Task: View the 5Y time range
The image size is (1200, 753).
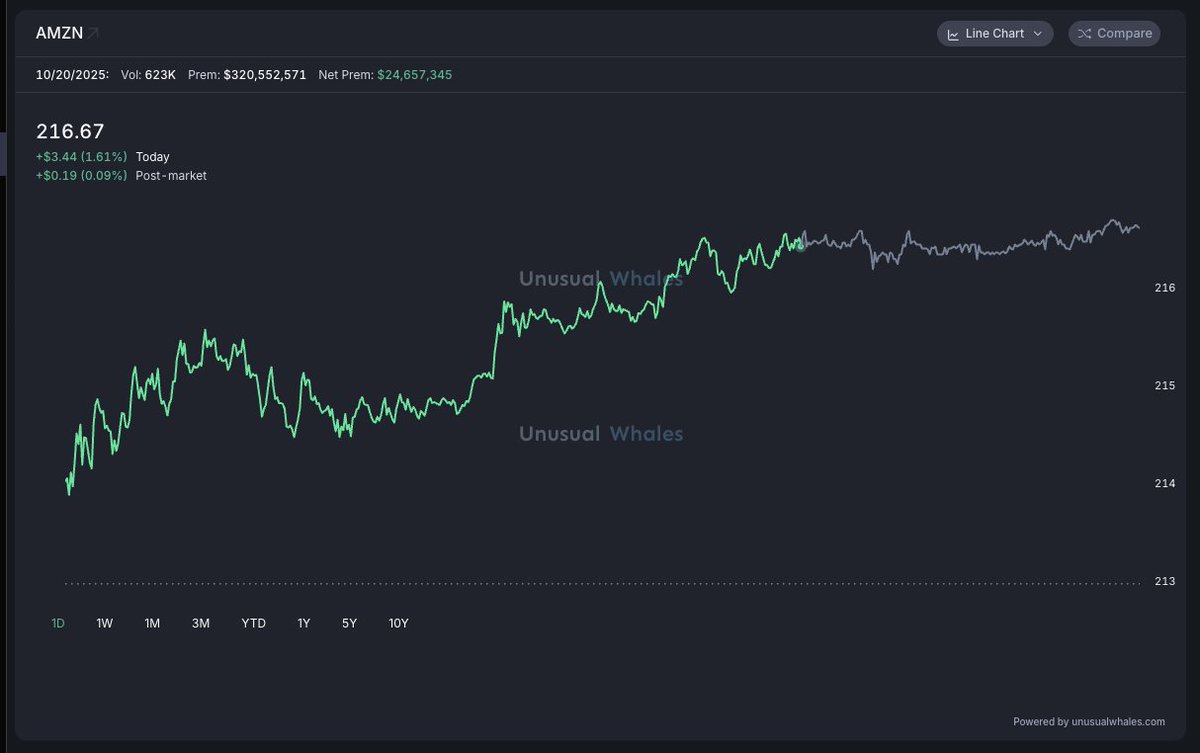Action: [349, 623]
